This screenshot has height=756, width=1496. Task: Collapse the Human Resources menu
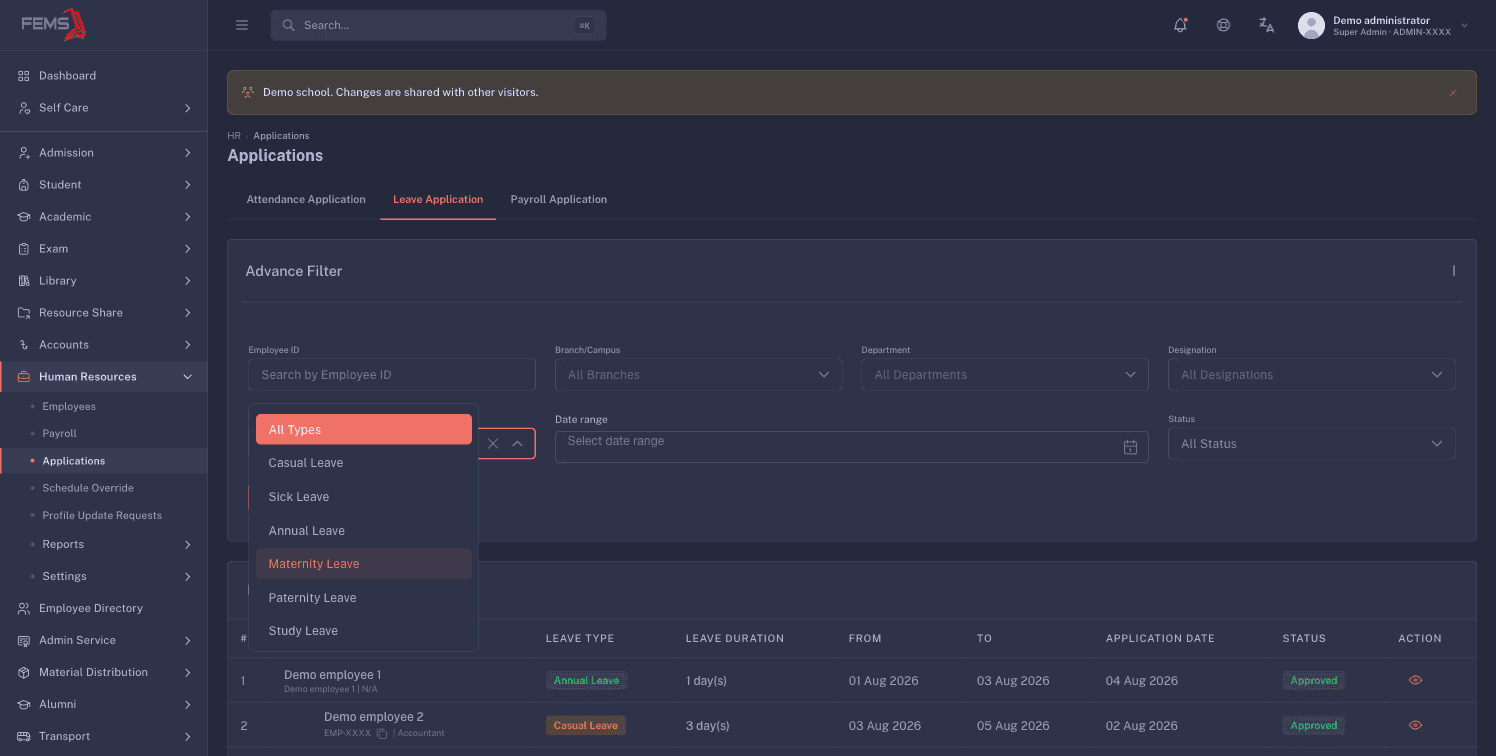coord(187,377)
